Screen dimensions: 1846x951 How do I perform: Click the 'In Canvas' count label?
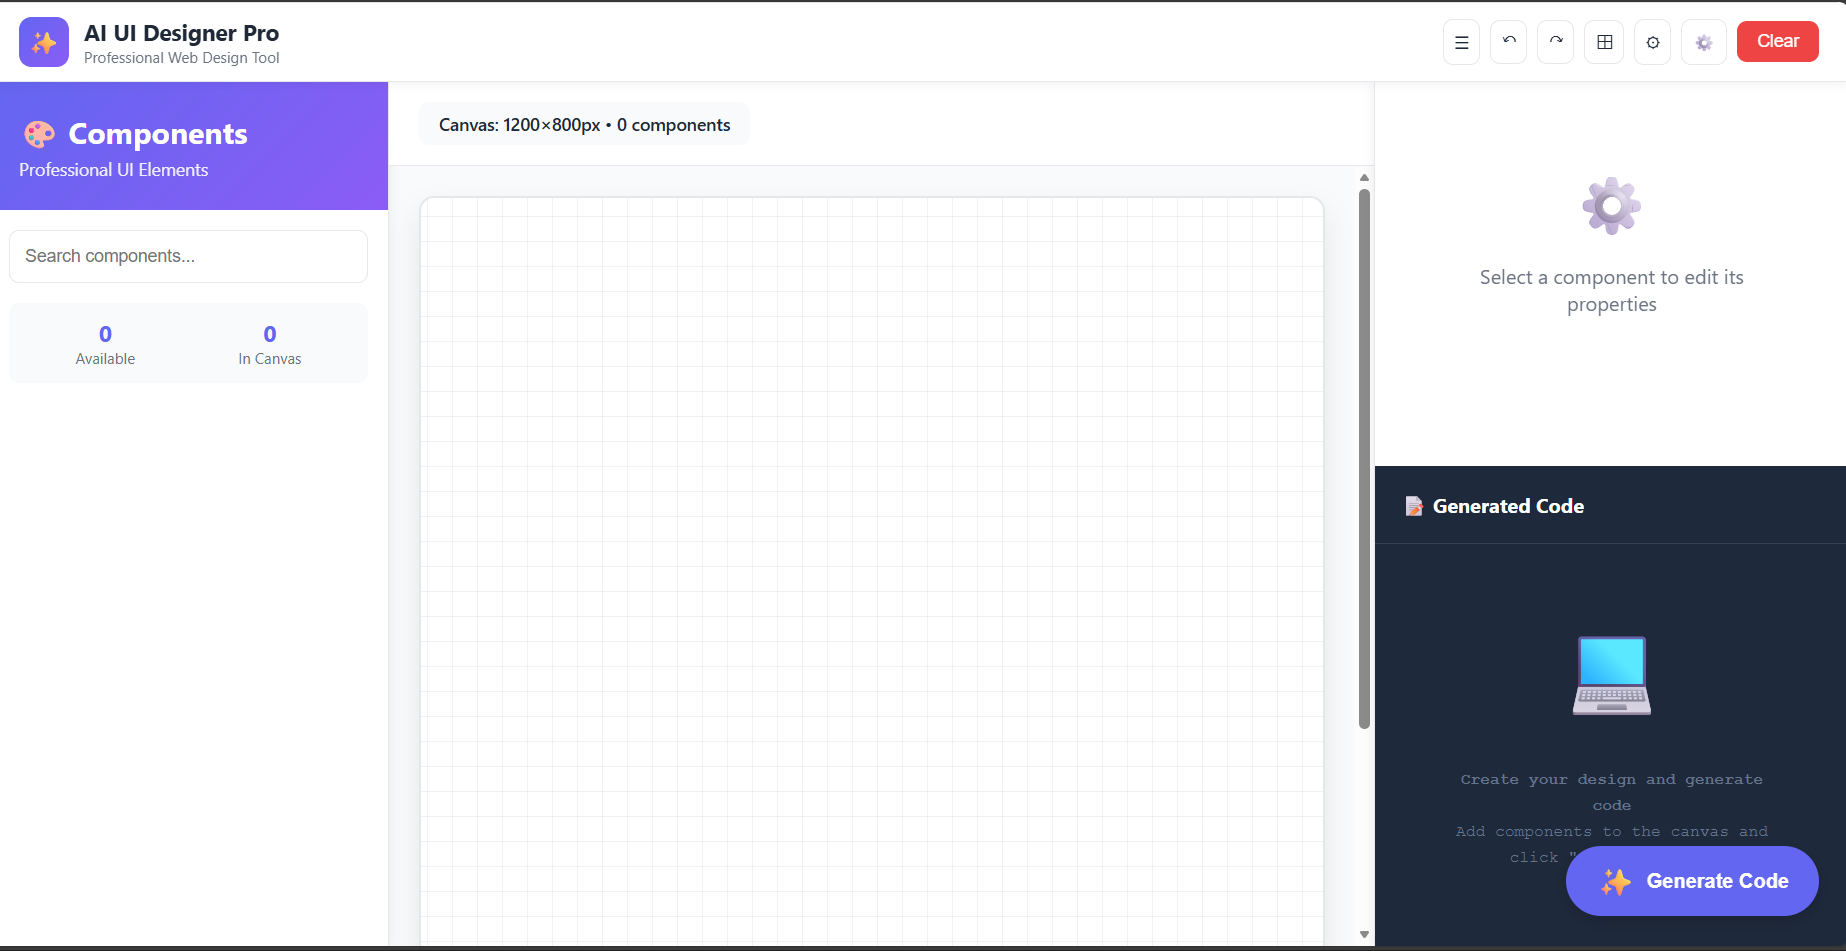pos(270,359)
